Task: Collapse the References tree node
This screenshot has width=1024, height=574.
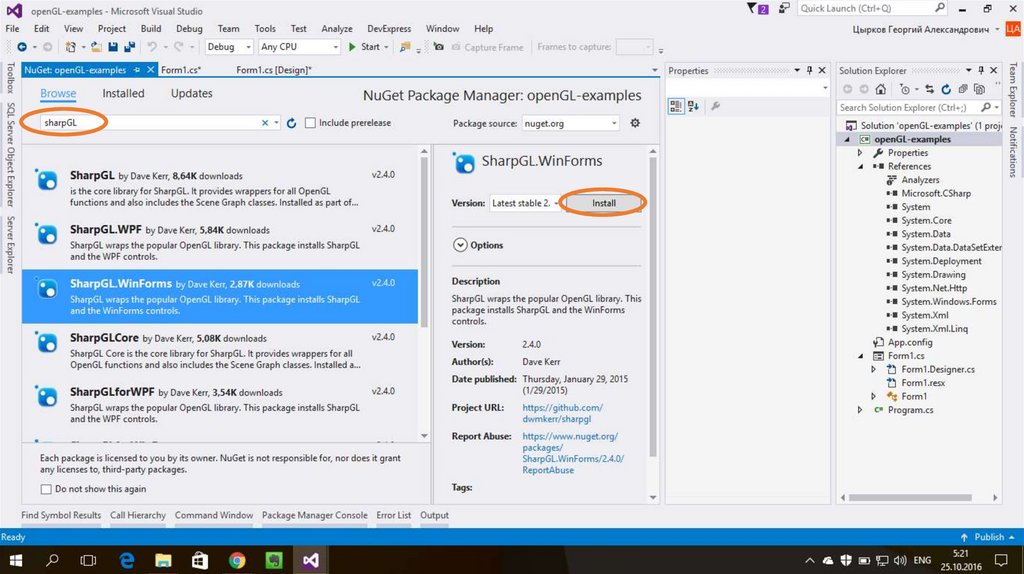Action: pos(860,167)
